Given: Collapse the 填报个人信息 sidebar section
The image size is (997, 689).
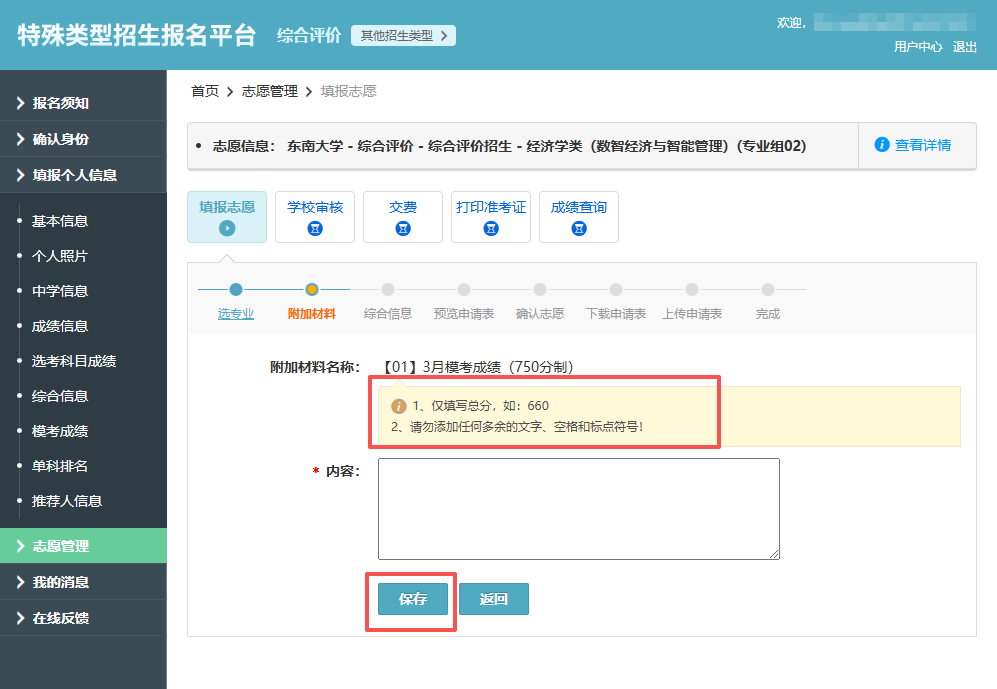Looking at the screenshot, I should pyautogui.click(x=83, y=175).
